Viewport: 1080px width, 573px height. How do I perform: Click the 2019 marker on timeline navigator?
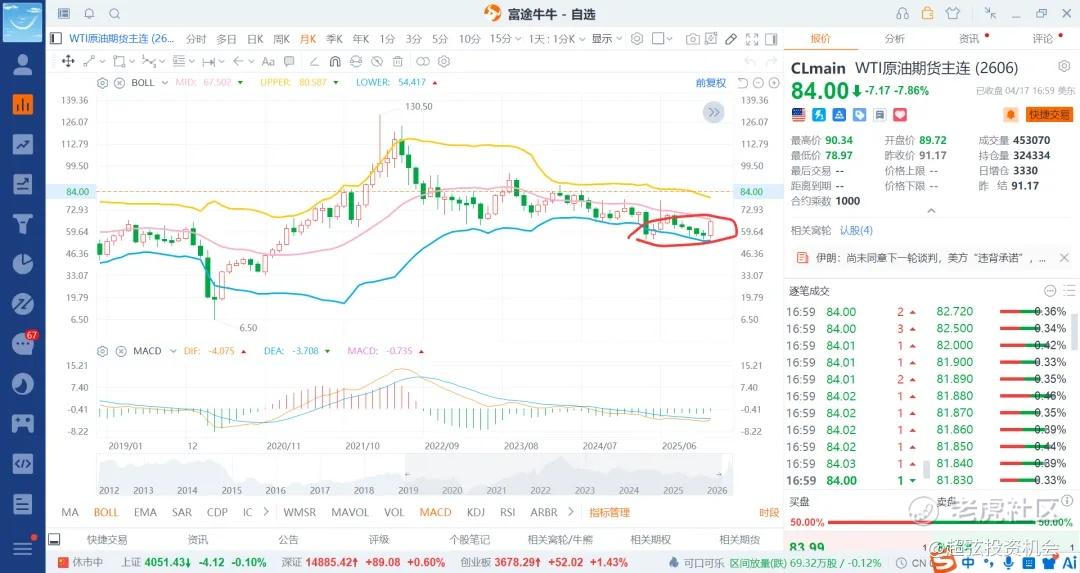pos(407,490)
